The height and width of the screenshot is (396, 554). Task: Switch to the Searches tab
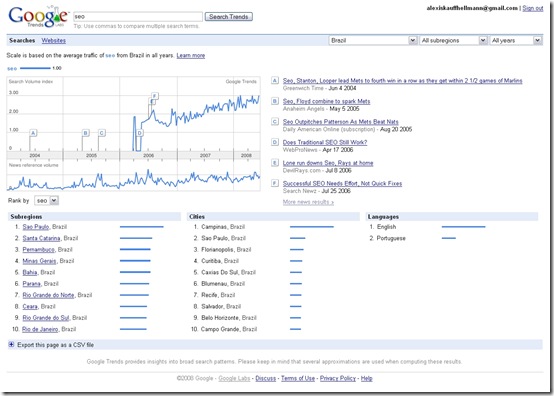pyautogui.click(x=22, y=40)
